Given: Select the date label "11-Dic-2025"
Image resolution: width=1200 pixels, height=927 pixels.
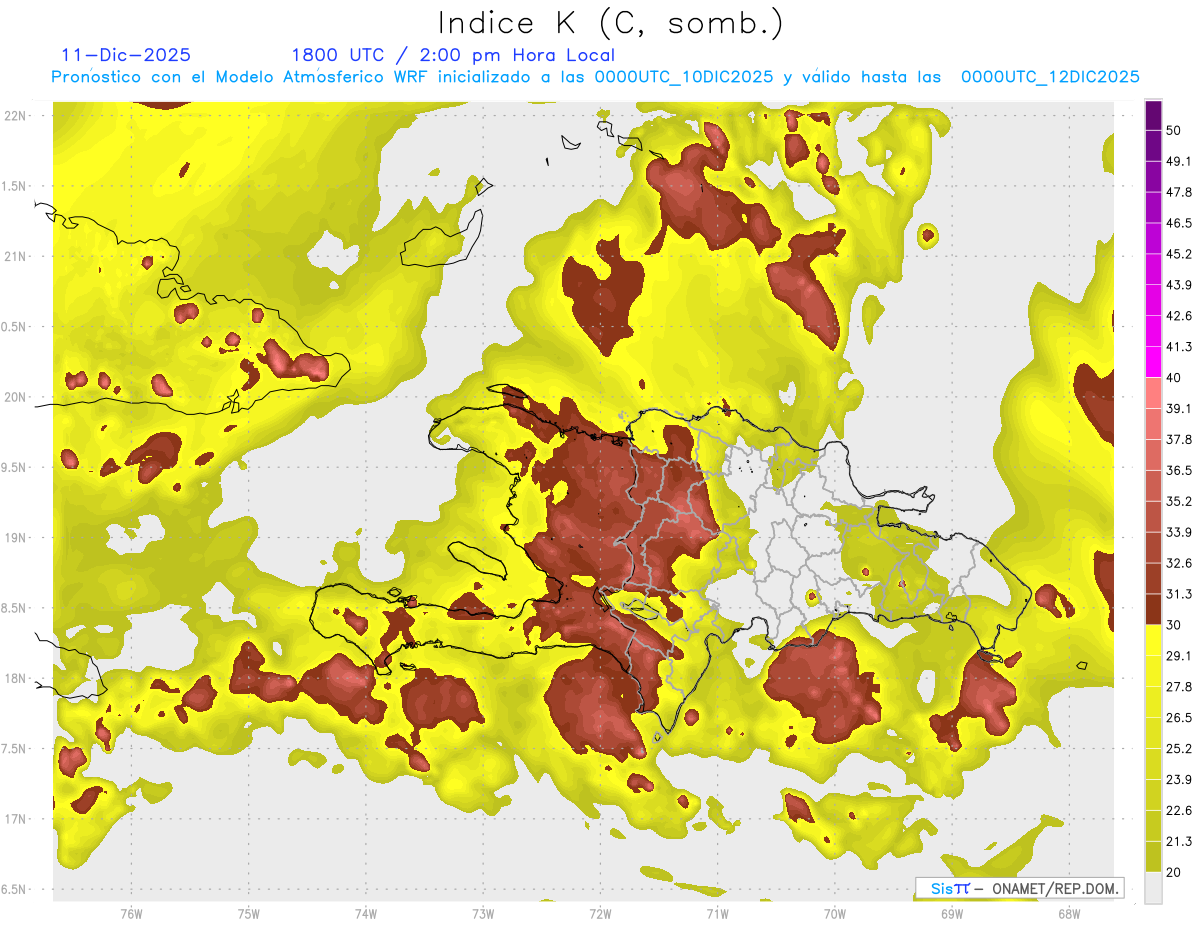Looking at the screenshot, I should (127, 55).
